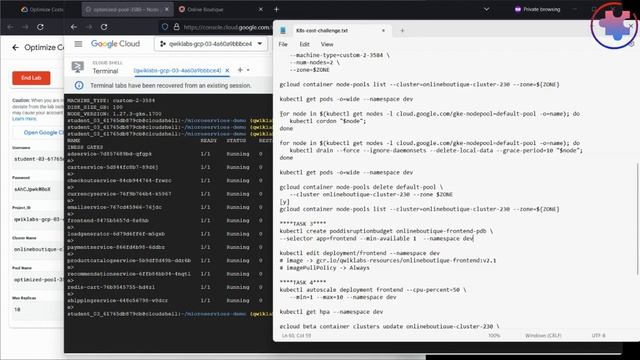640x360 pixels.
Task: Reload the page in the inner browser
Action: 104,27
